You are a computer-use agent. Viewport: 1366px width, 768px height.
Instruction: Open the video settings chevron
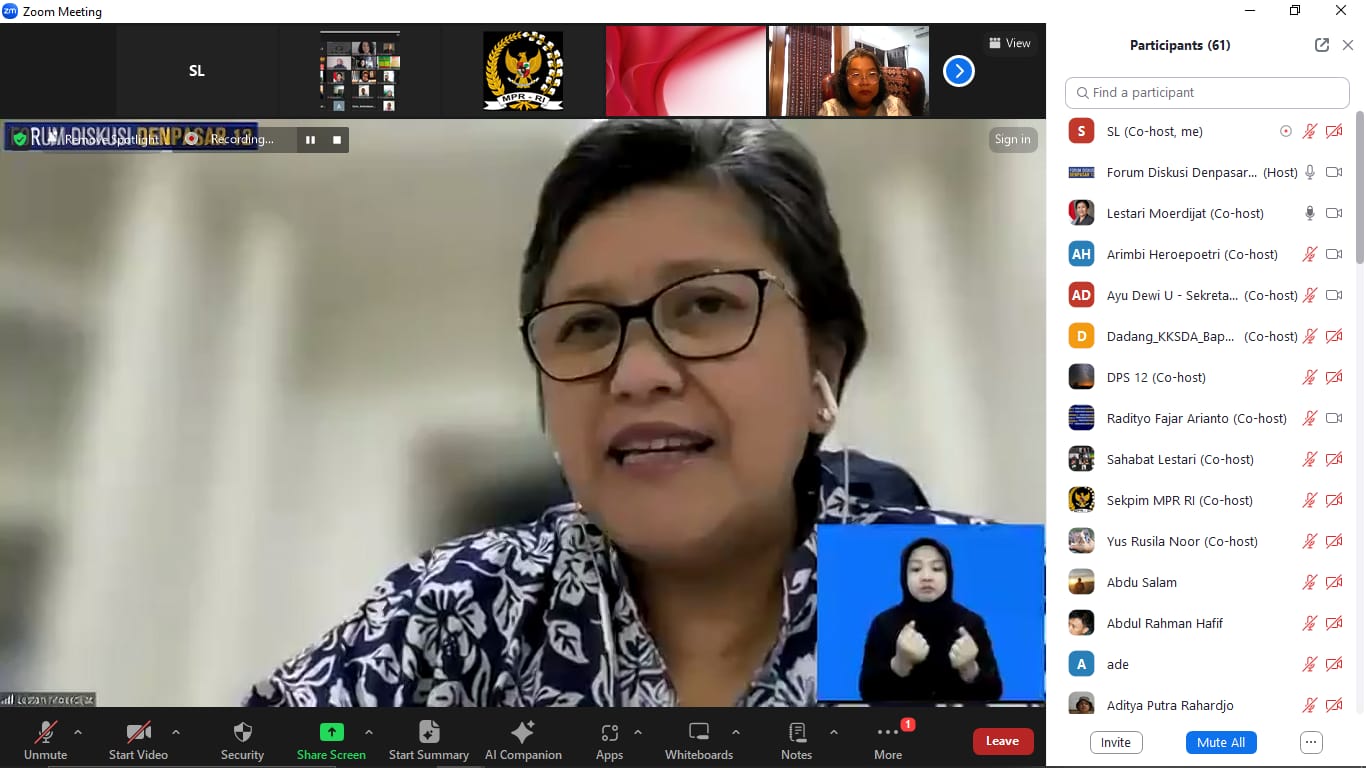[x=176, y=731]
